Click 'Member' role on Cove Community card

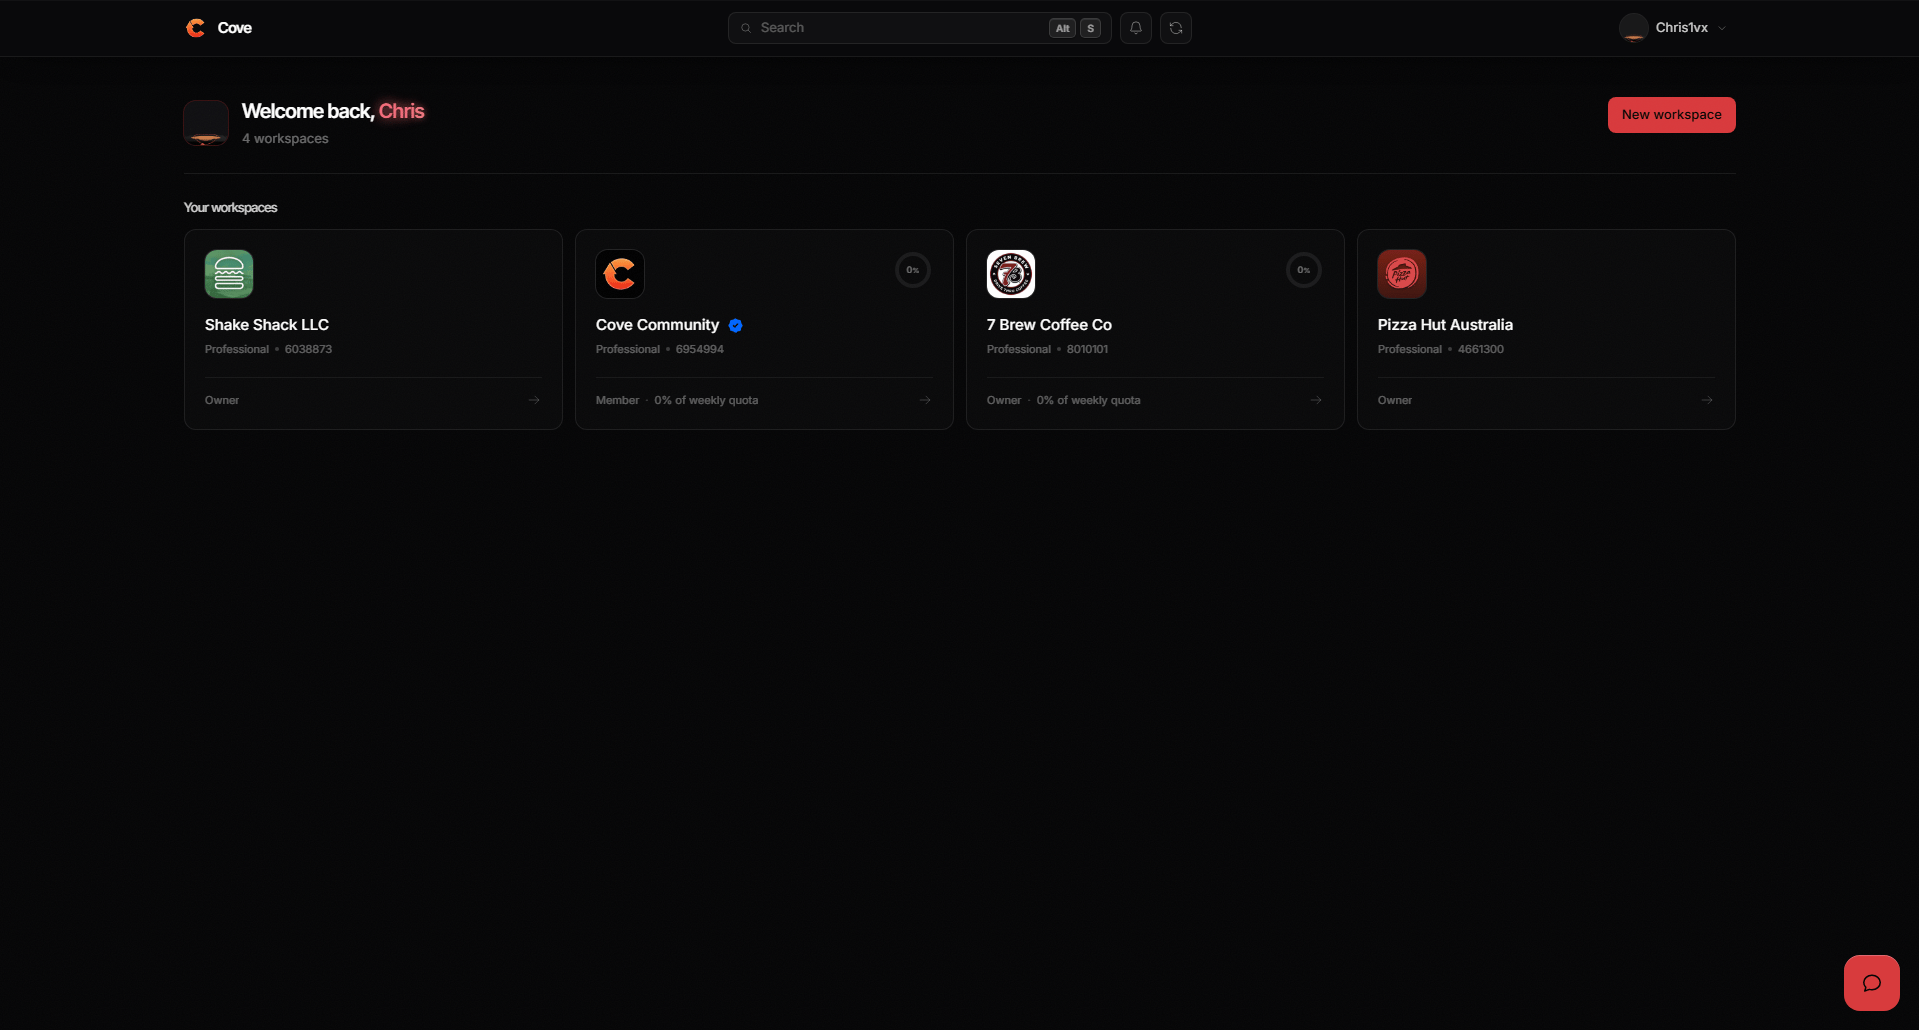[x=617, y=400]
